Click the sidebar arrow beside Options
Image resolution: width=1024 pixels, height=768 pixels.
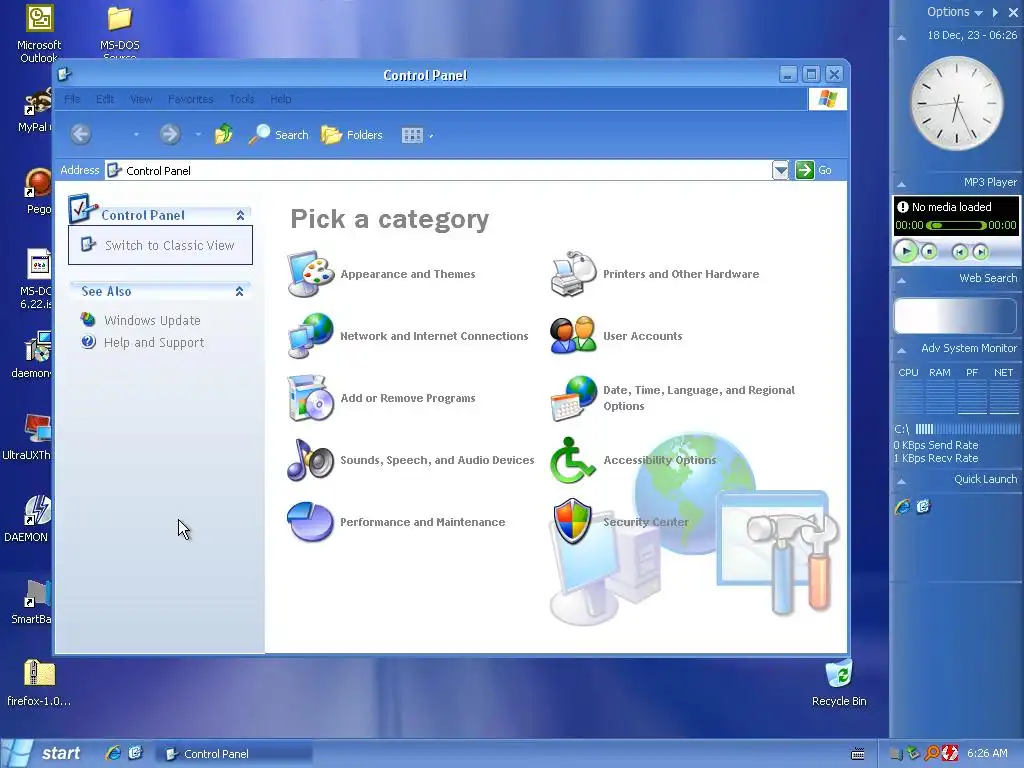pos(995,12)
